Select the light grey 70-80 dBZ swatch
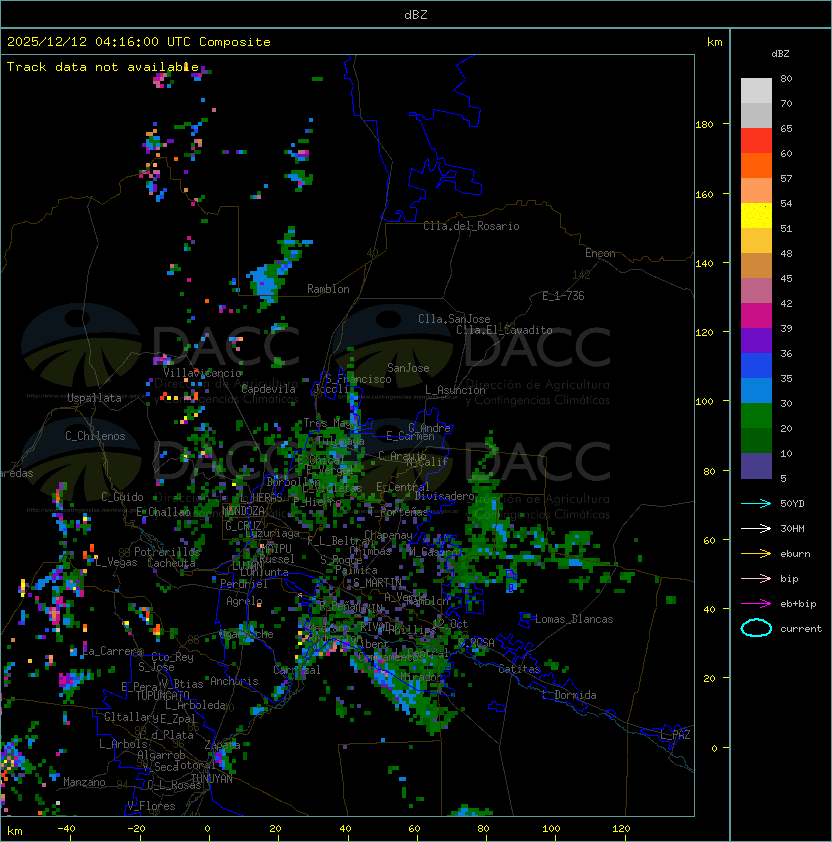Image resolution: width=832 pixels, height=842 pixels. point(756,90)
